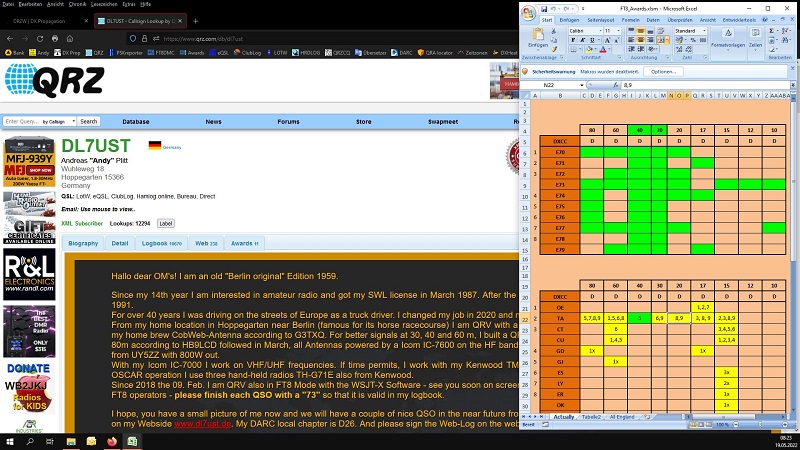Click the Label button next to Lookups

pyautogui.click(x=165, y=223)
